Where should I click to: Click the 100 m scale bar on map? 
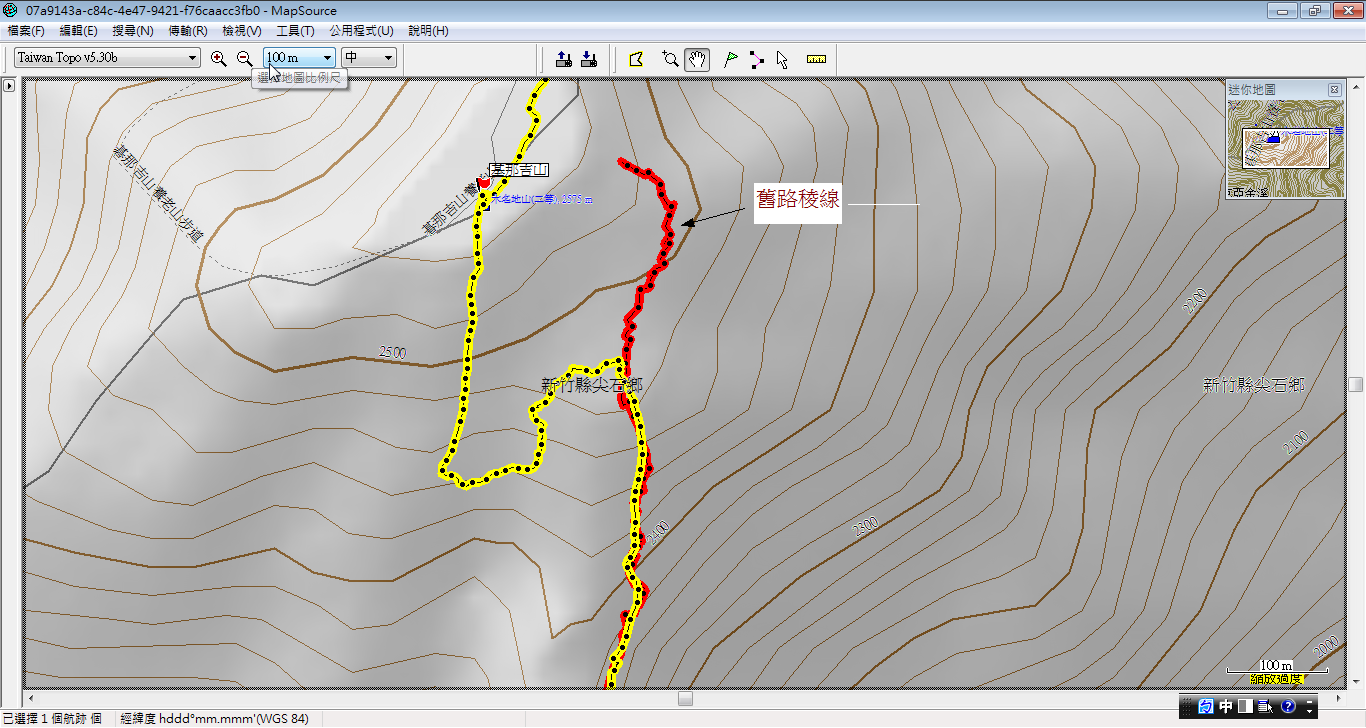click(1276, 667)
